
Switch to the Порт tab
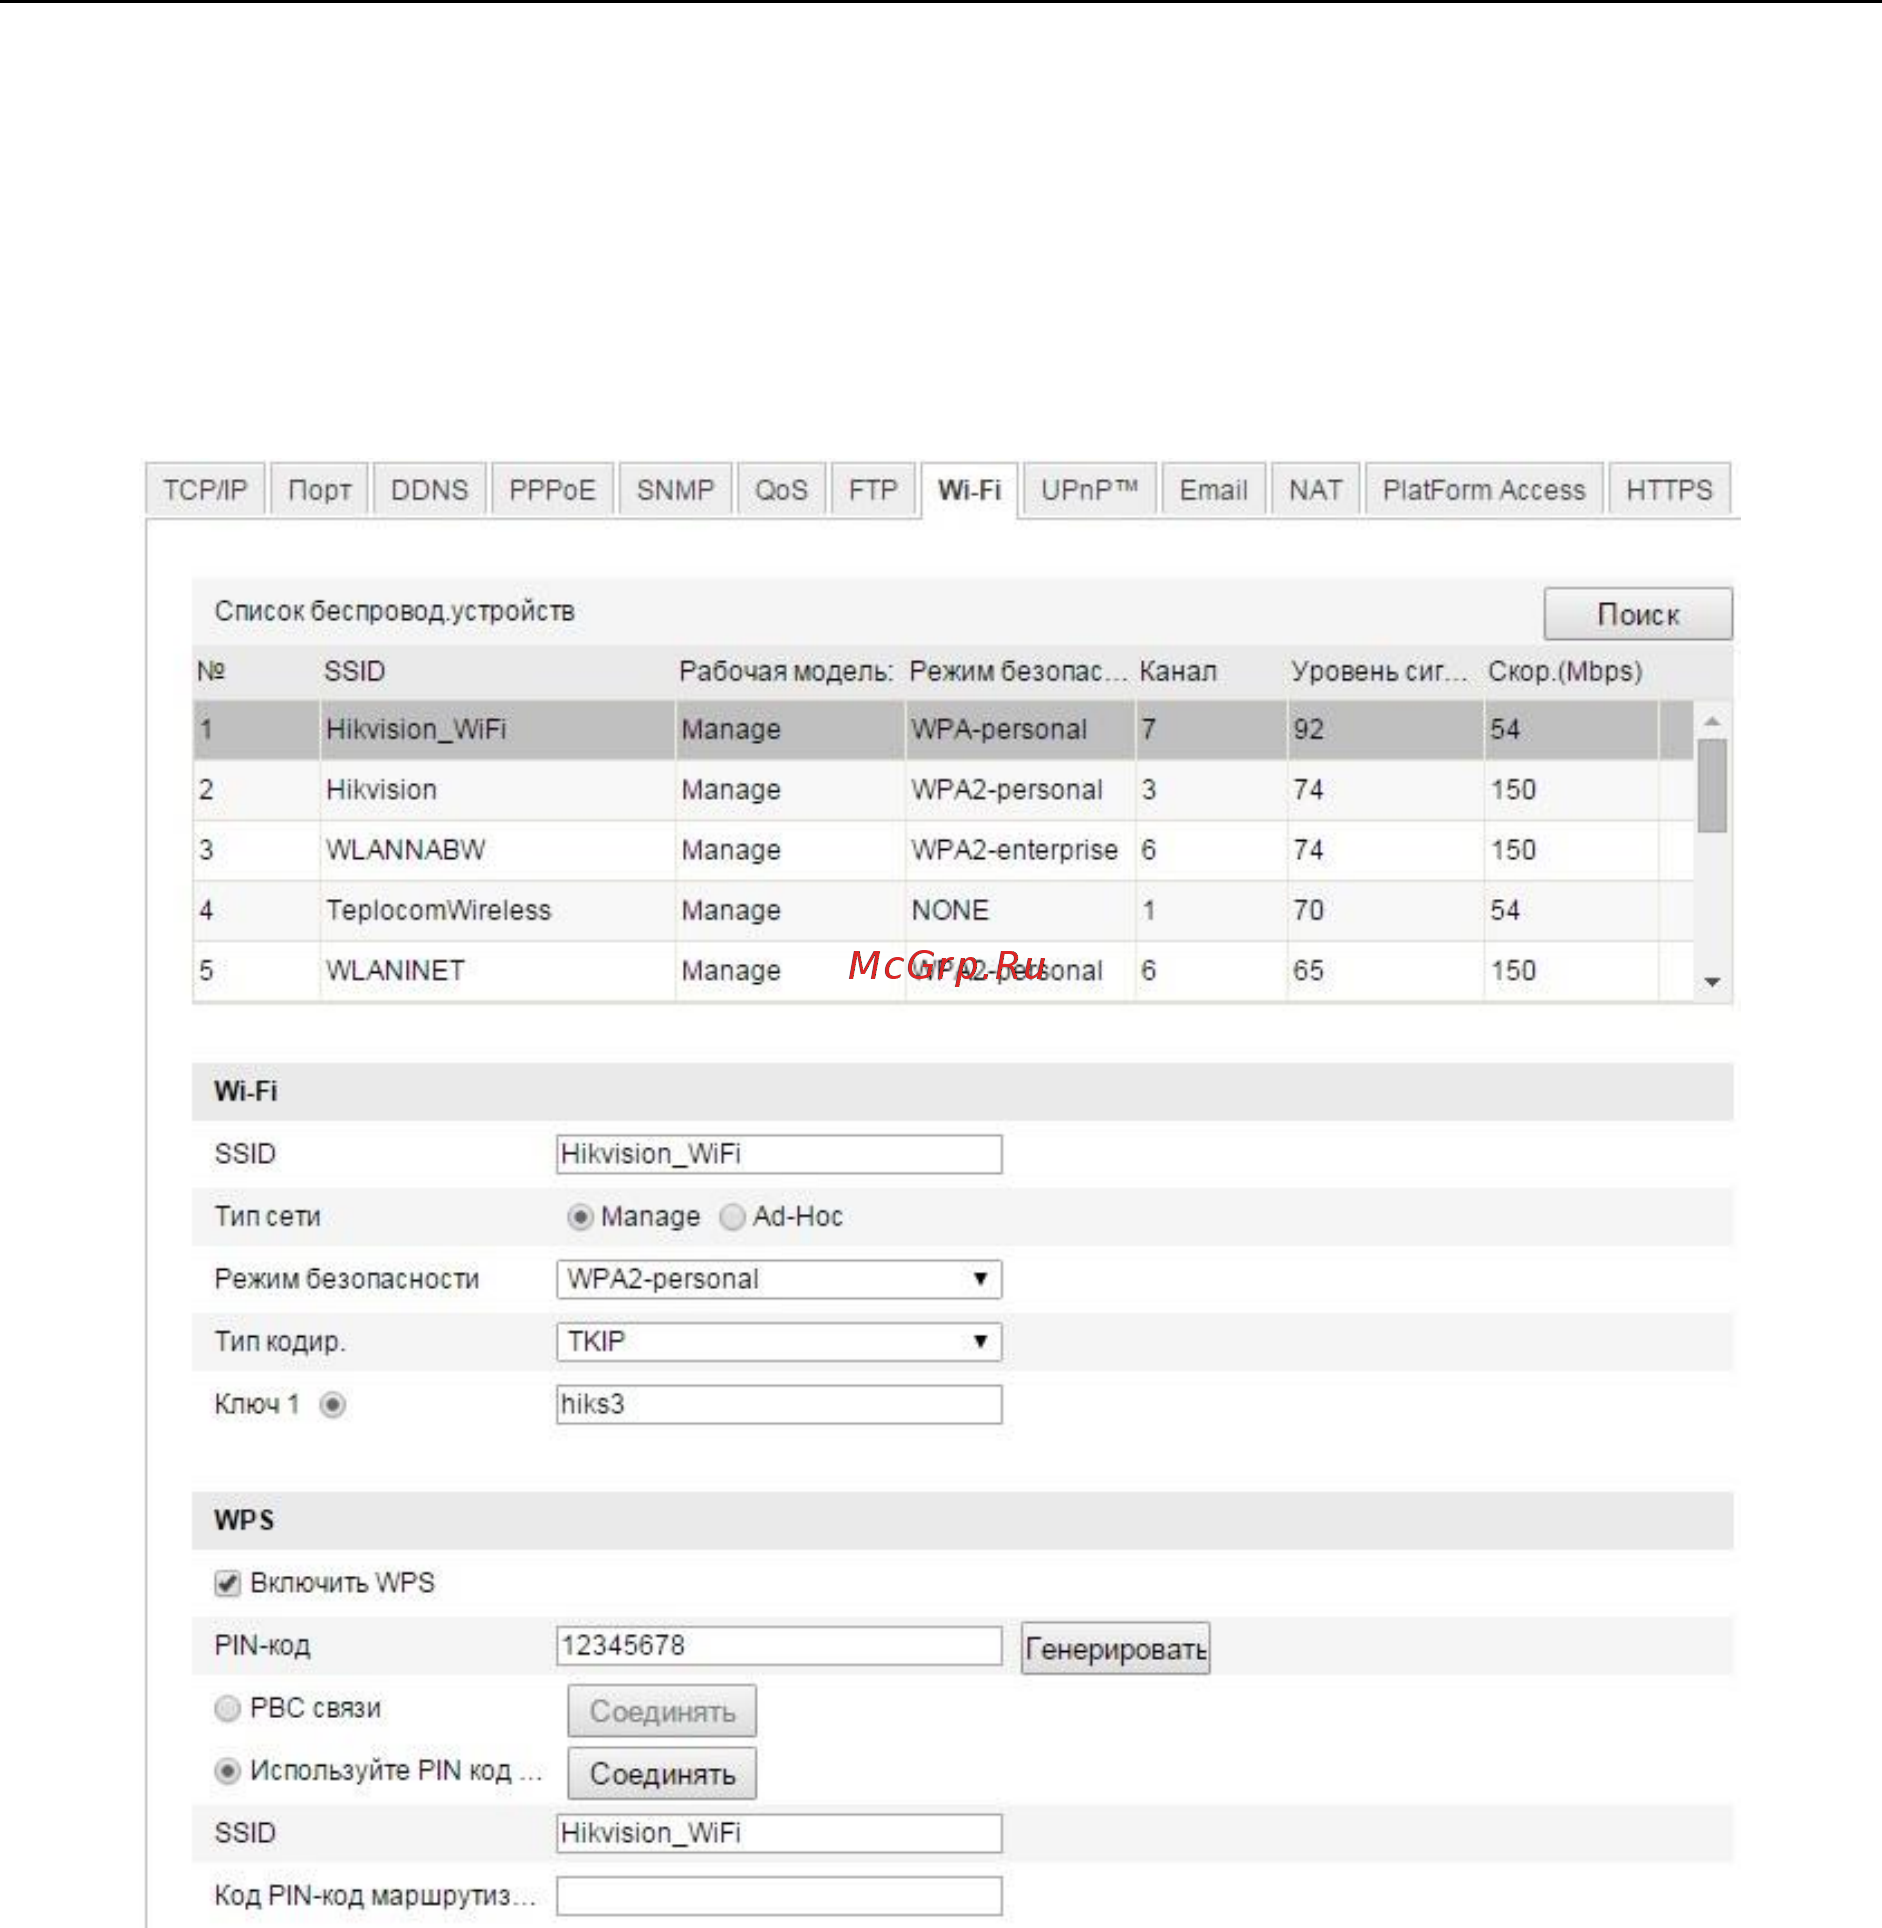(319, 490)
